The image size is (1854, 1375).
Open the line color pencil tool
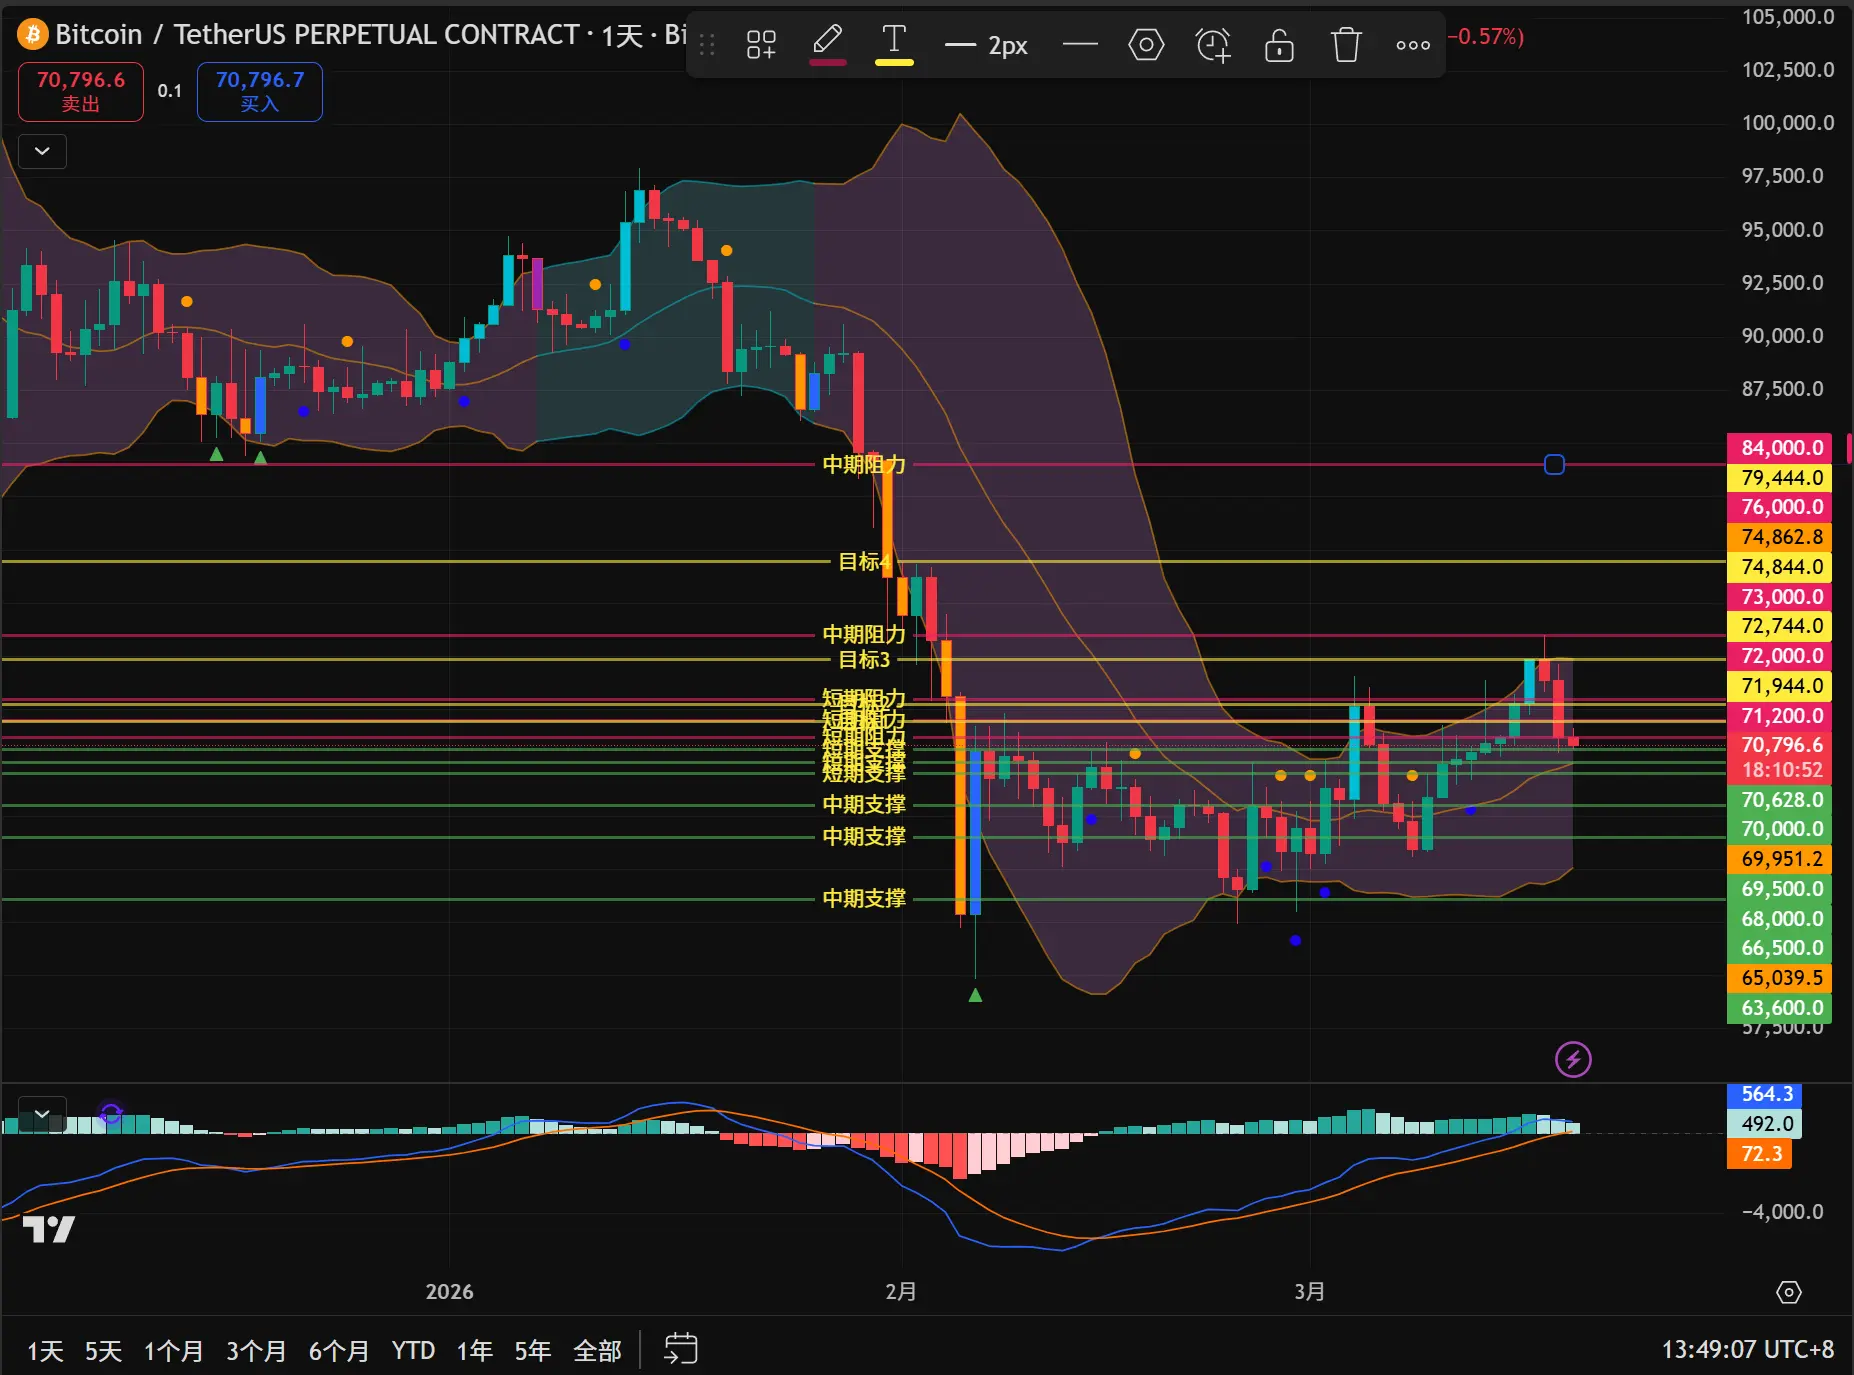pos(827,44)
